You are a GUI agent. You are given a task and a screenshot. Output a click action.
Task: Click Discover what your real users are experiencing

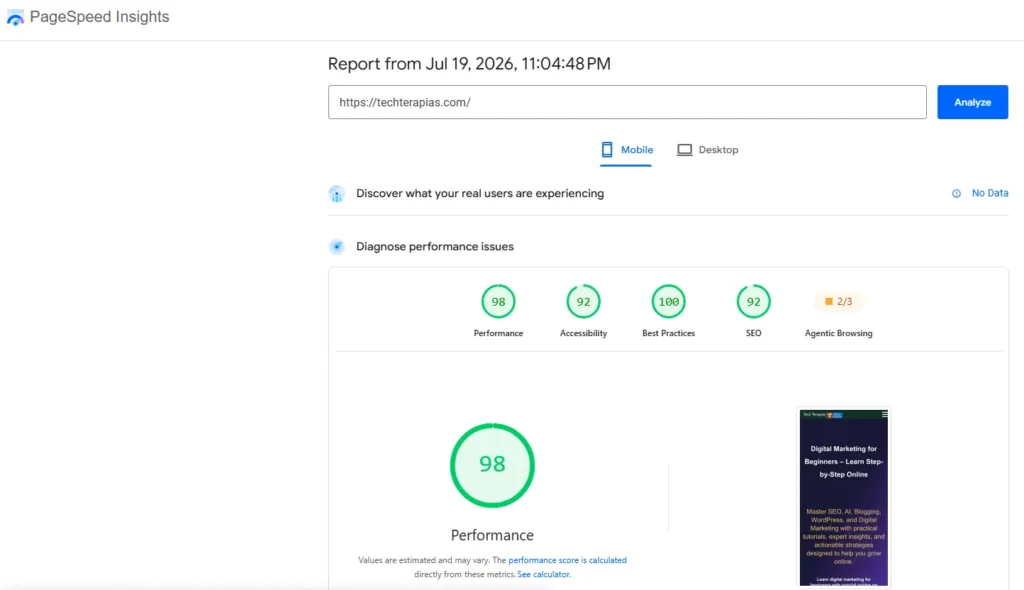[480, 193]
